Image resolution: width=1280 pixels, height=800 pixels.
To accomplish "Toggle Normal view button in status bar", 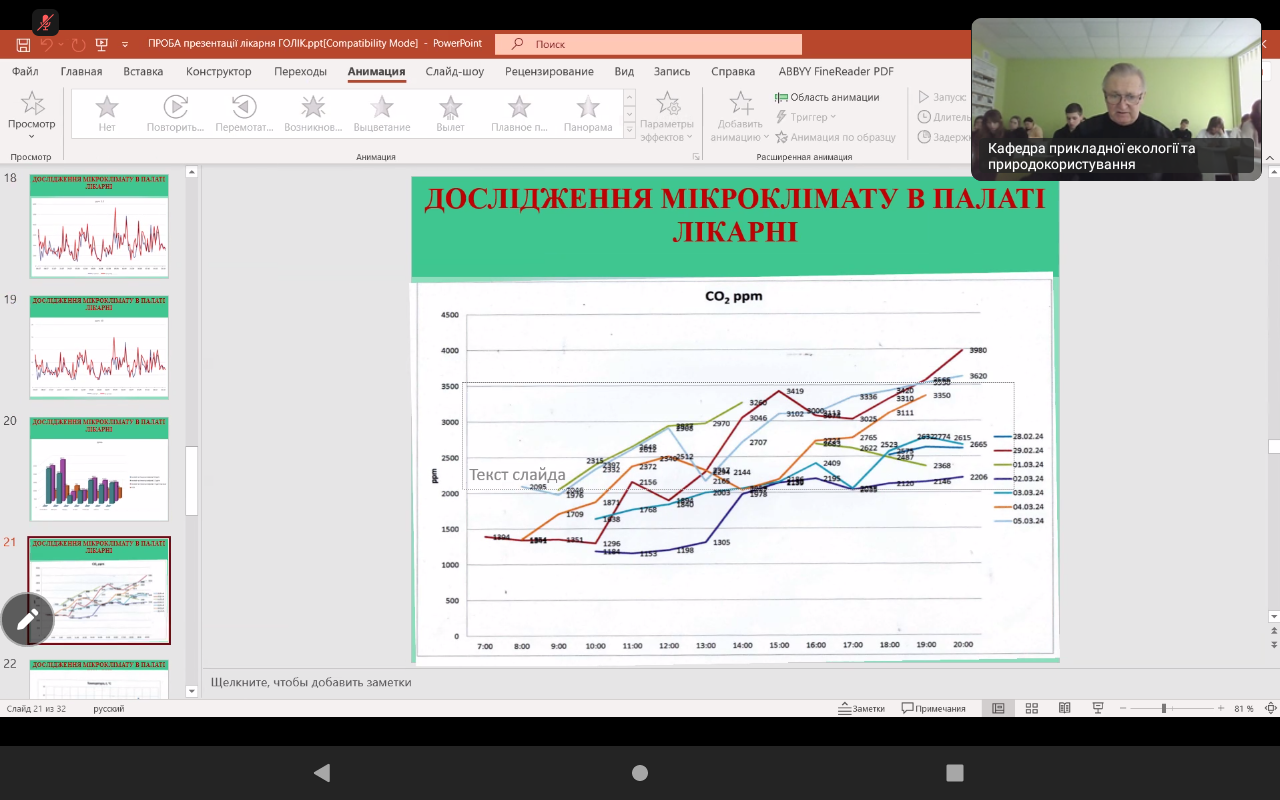I will coord(998,708).
